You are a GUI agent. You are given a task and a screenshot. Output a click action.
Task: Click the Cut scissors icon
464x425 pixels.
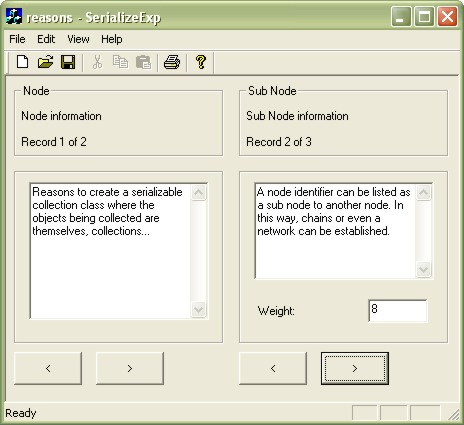tap(97, 62)
